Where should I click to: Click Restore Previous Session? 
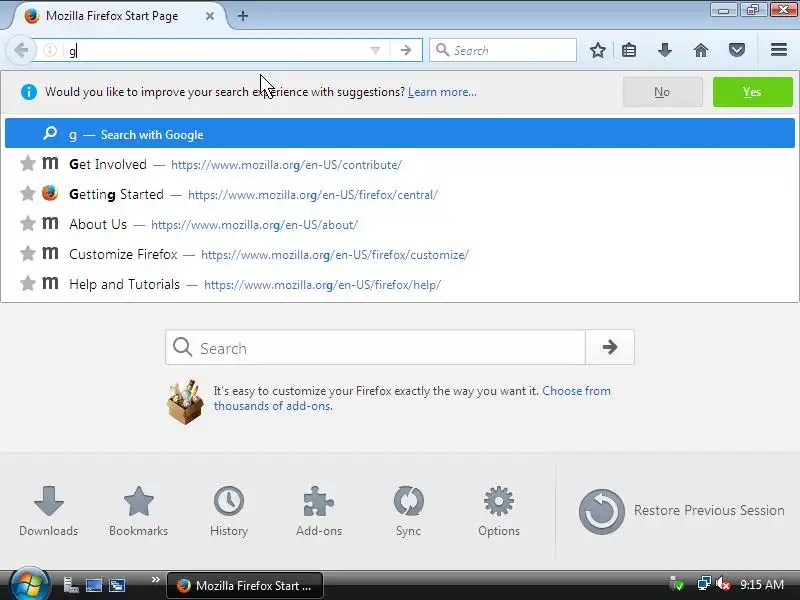point(682,511)
